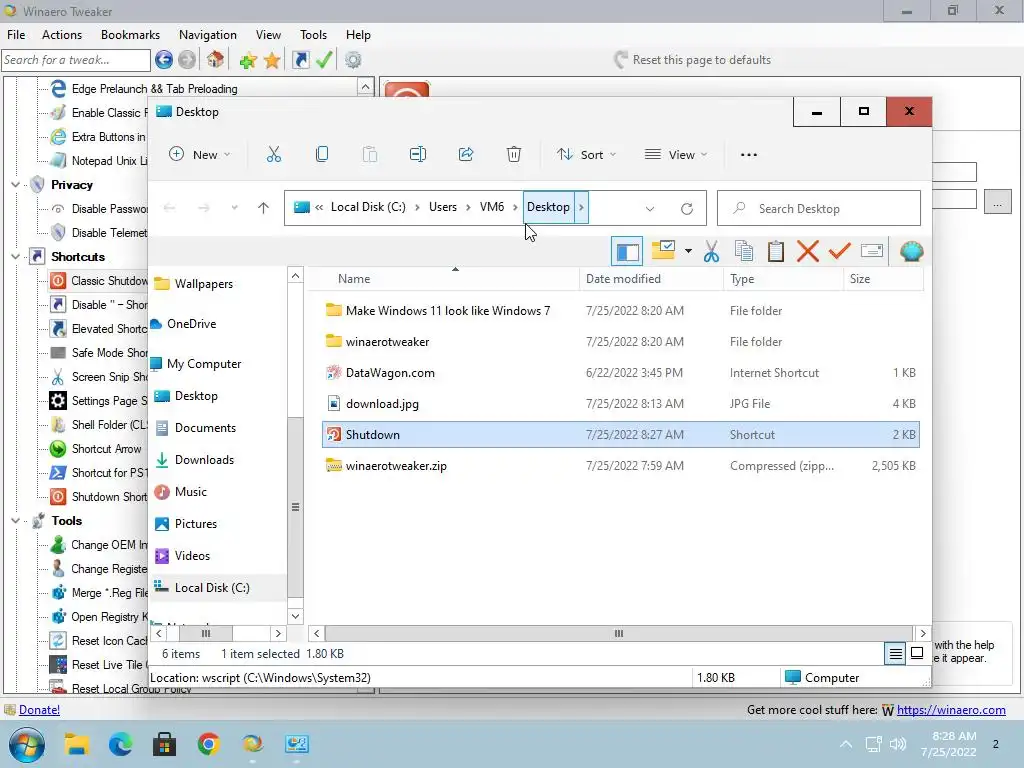Click the scissors Cut icon in classic toolbar
Viewport: 1024px width, 768px height.
pos(712,251)
